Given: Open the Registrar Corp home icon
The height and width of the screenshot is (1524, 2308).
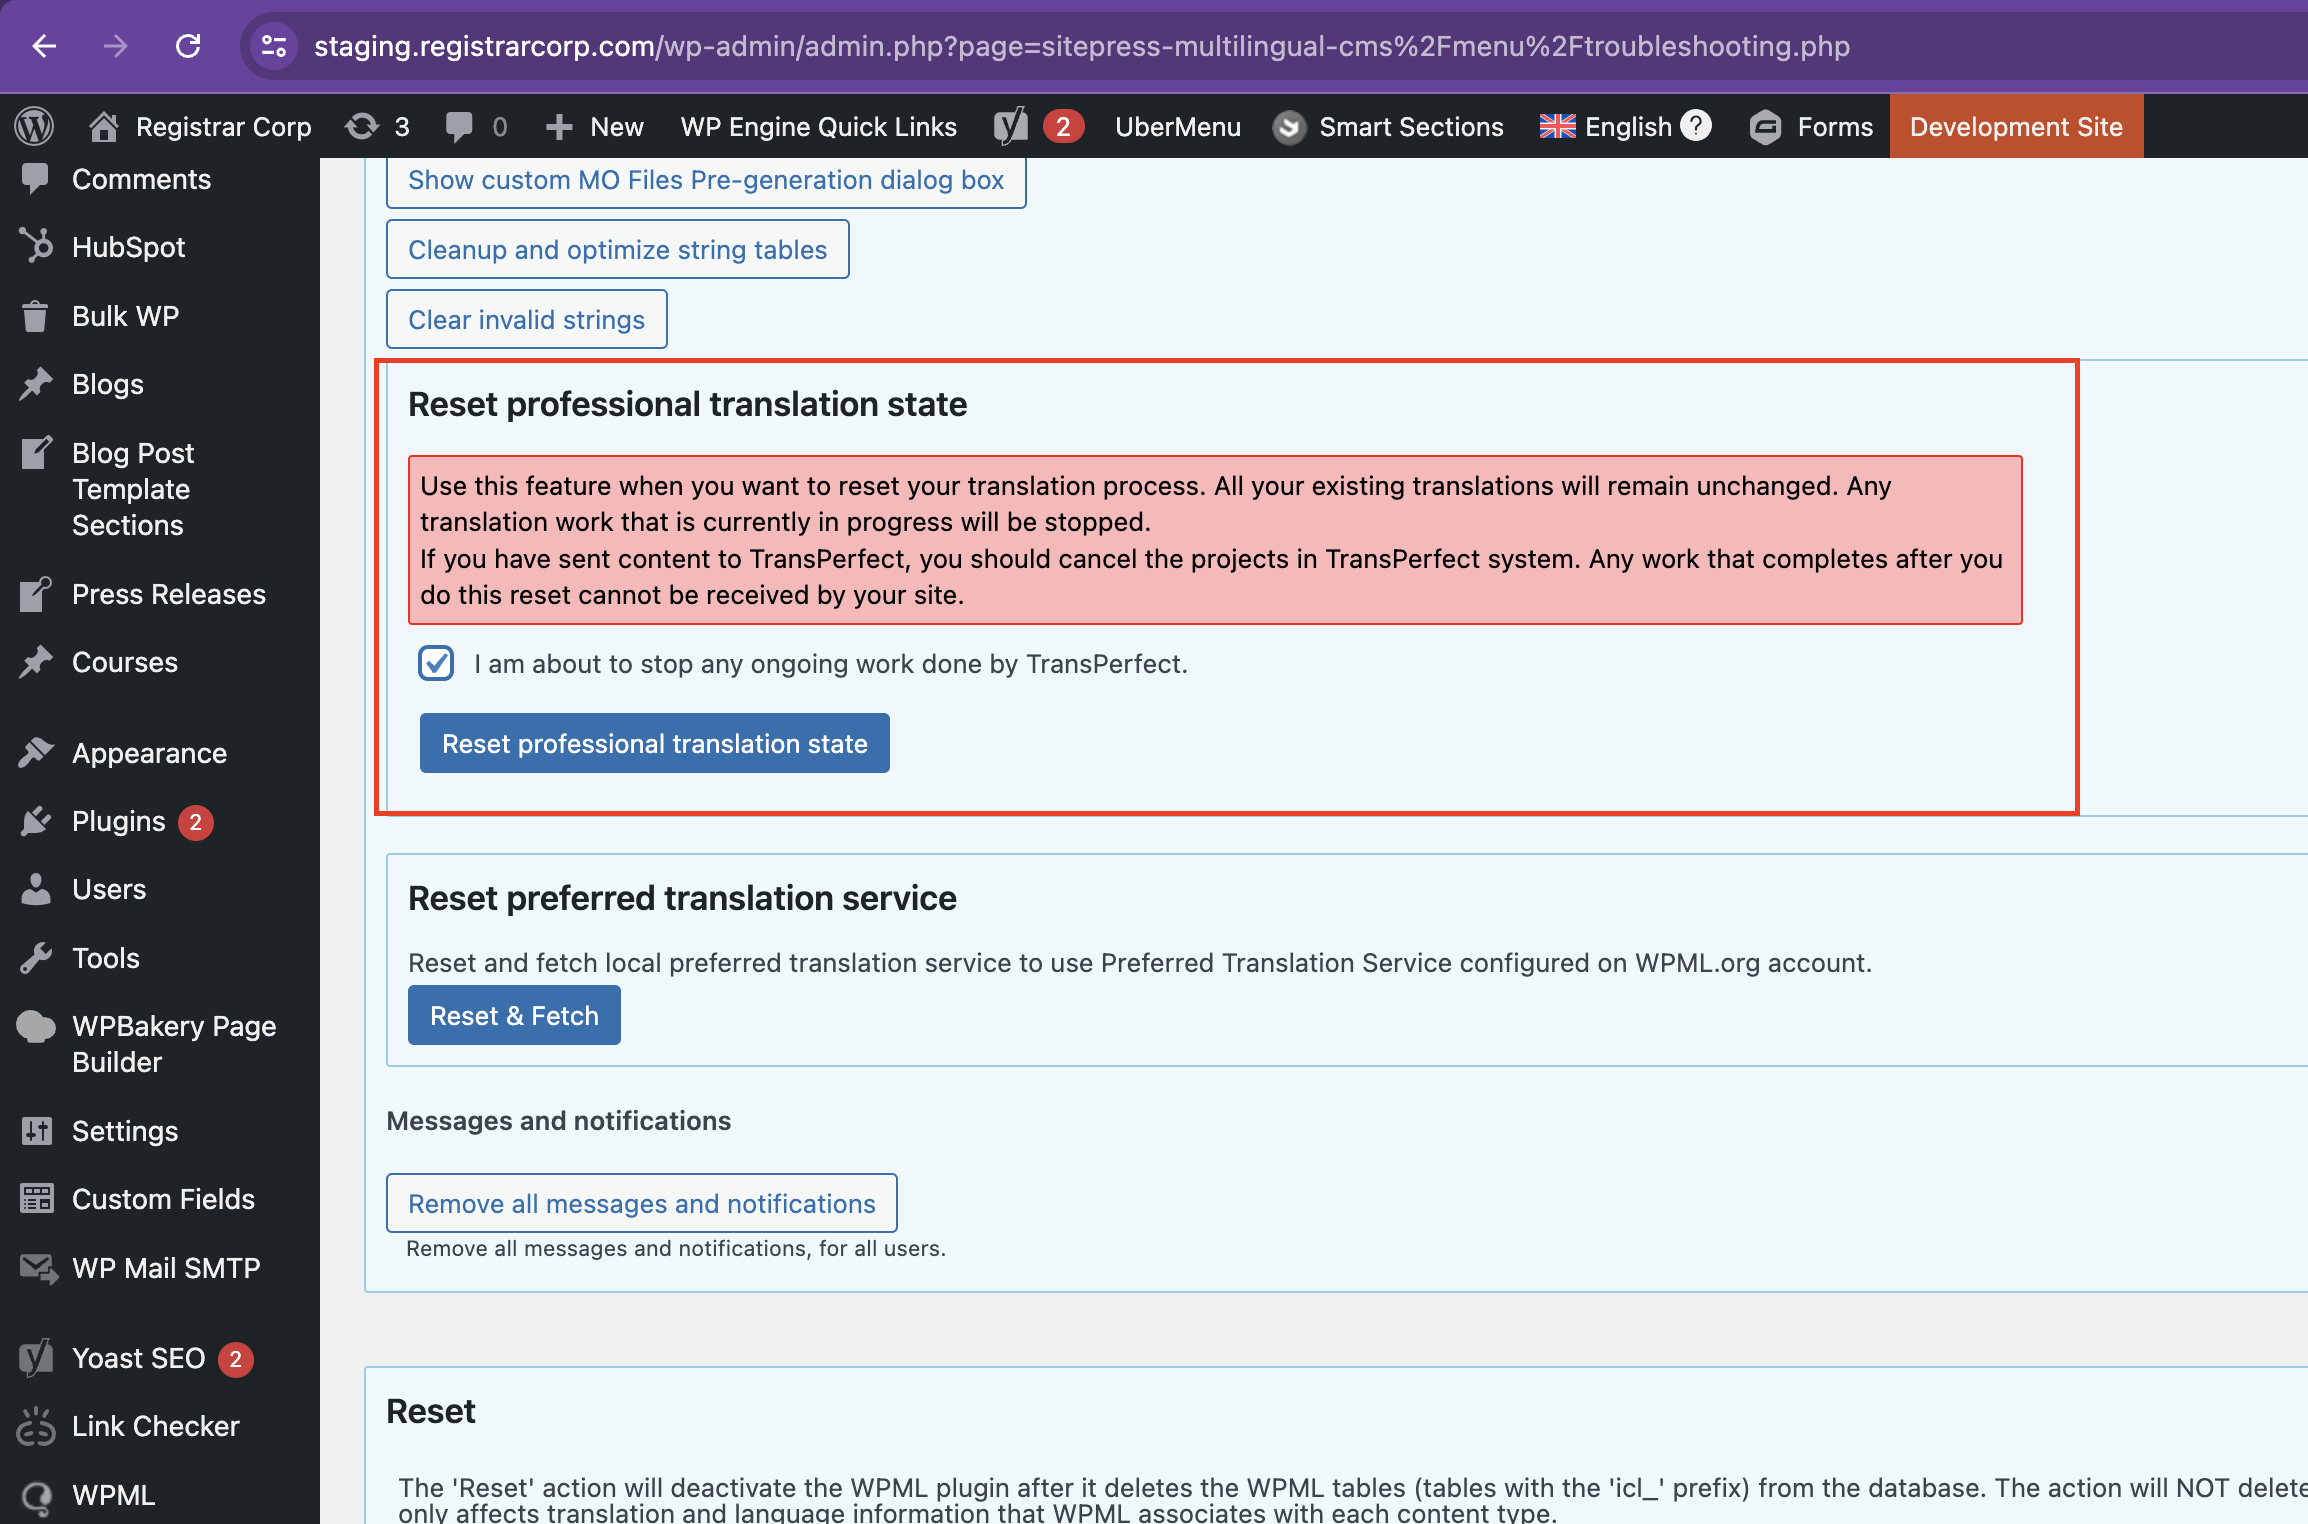Looking at the screenshot, I should pyautogui.click(x=104, y=127).
